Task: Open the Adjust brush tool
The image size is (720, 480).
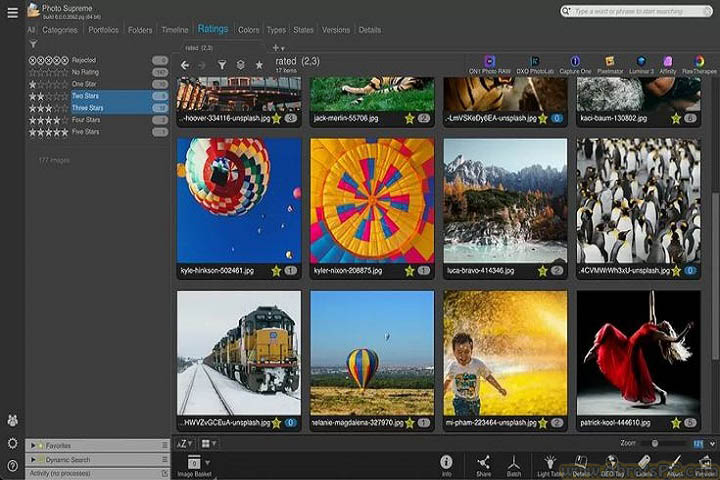Action: pos(675,465)
